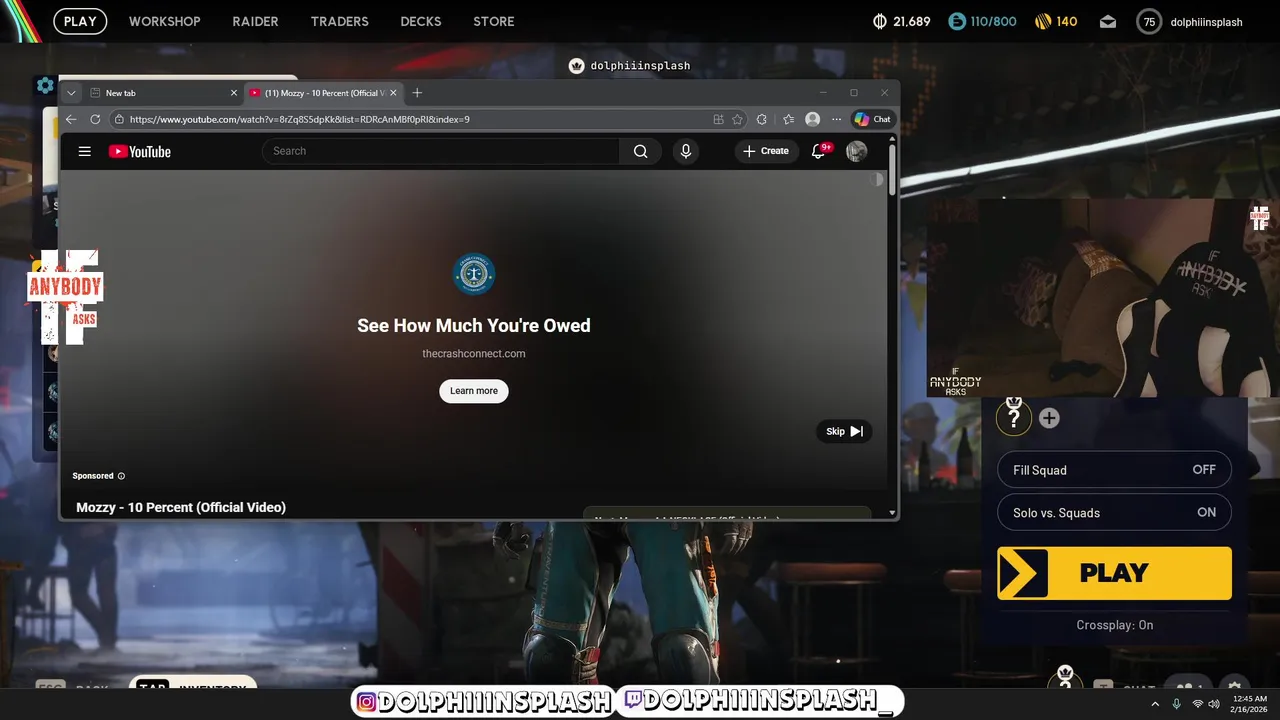Switch to the New tab tab
The image size is (1280, 720).
pyautogui.click(x=163, y=93)
